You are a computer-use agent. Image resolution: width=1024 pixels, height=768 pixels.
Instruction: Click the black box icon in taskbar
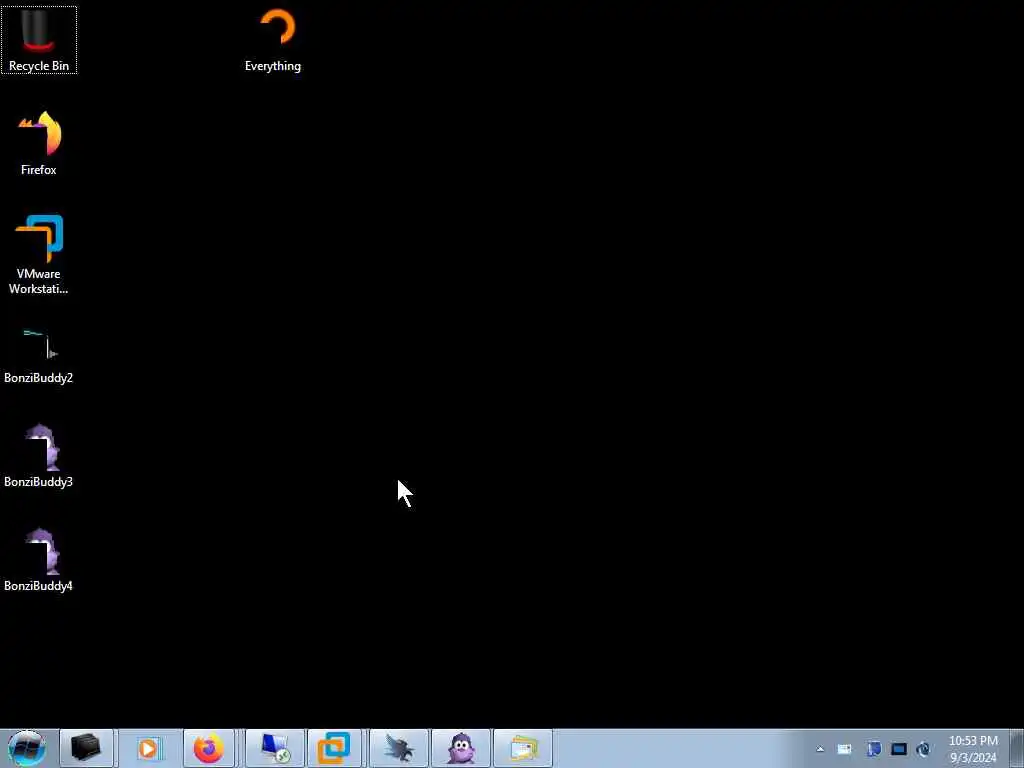tap(86, 748)
